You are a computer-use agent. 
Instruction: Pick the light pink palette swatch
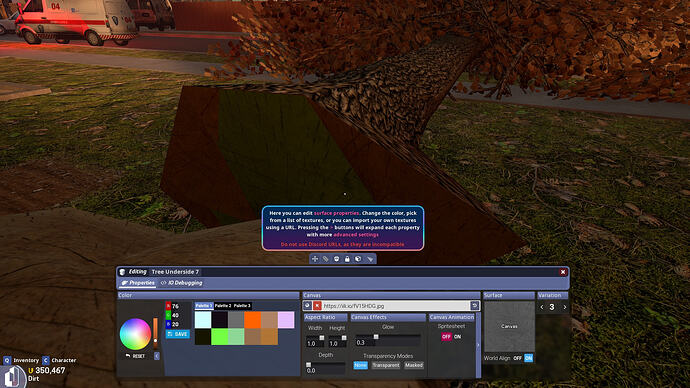[x=286, y=320]
